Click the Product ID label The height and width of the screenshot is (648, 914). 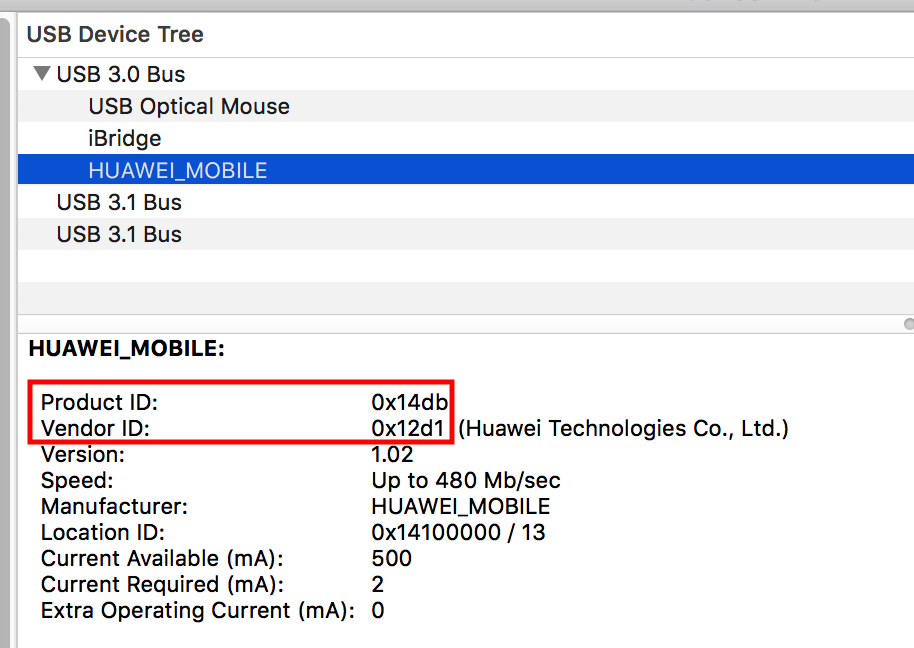(100, 402)
